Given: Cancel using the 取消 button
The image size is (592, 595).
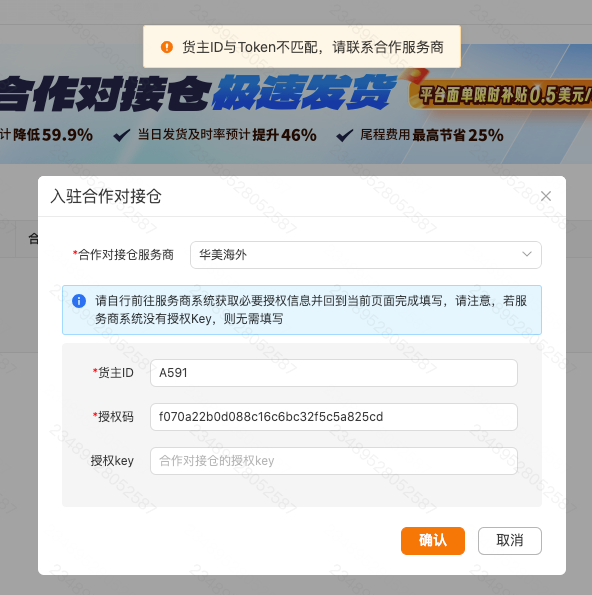Looking at the screenshot, I should 510,540.
